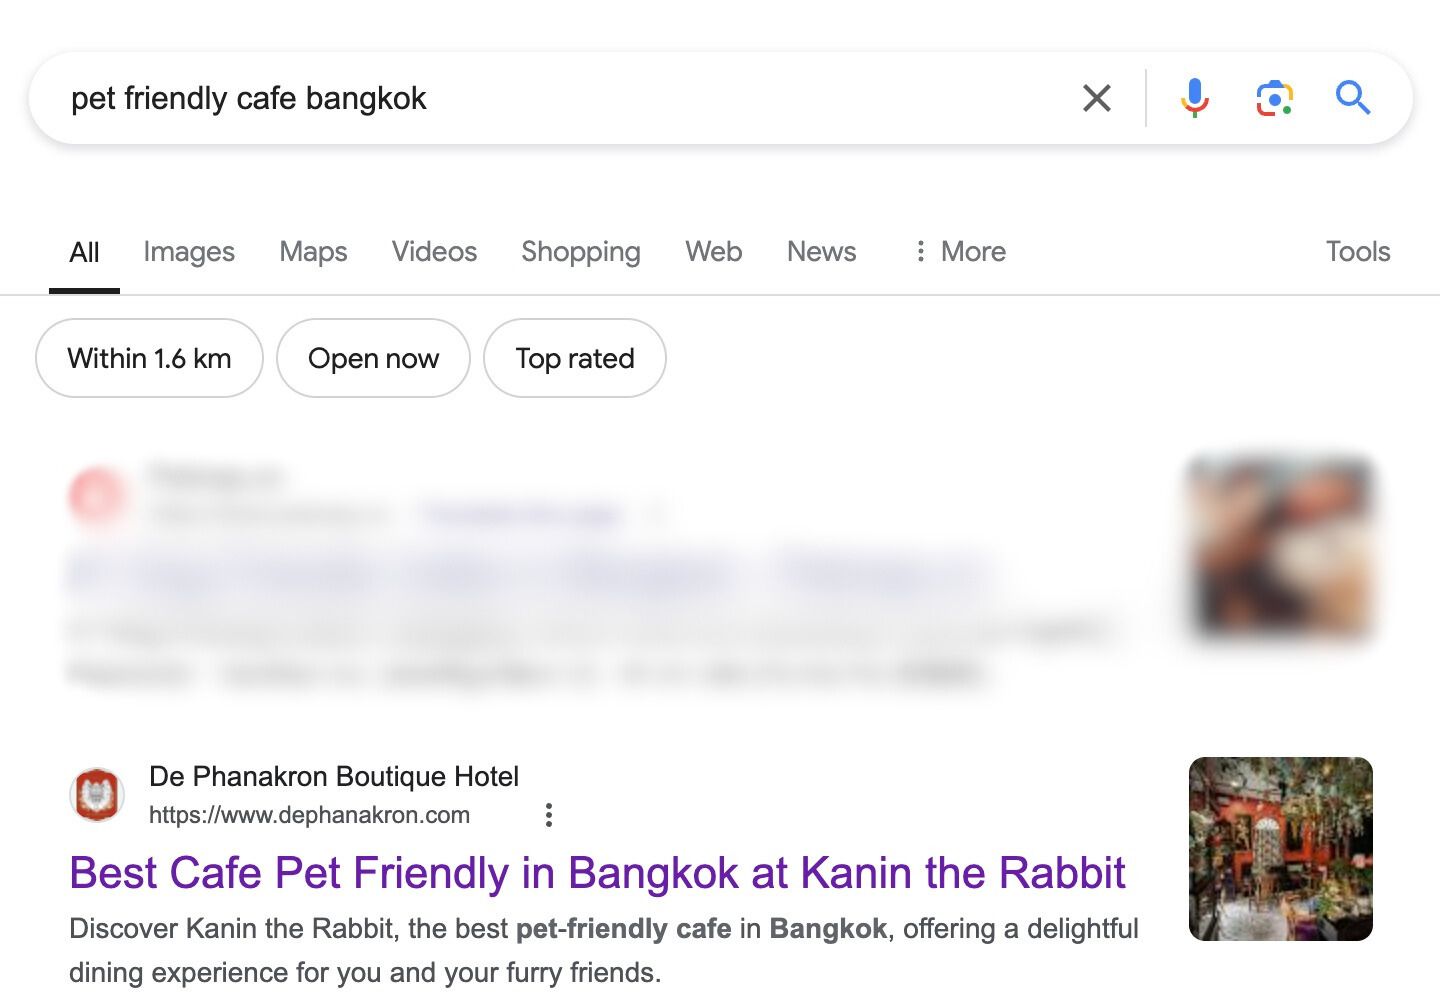Click the magnifying glass to search
The height and width of the screenshot is (1006, 1440).
pyautogui.click(x=1353, y=97)
